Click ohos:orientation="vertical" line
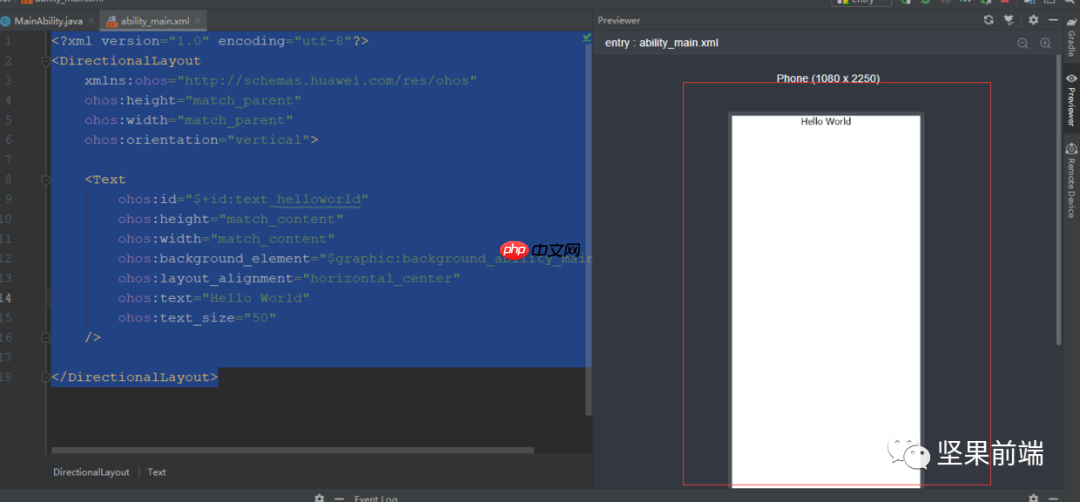Viewport: 1080px width, 502px height. click(201, 140)
